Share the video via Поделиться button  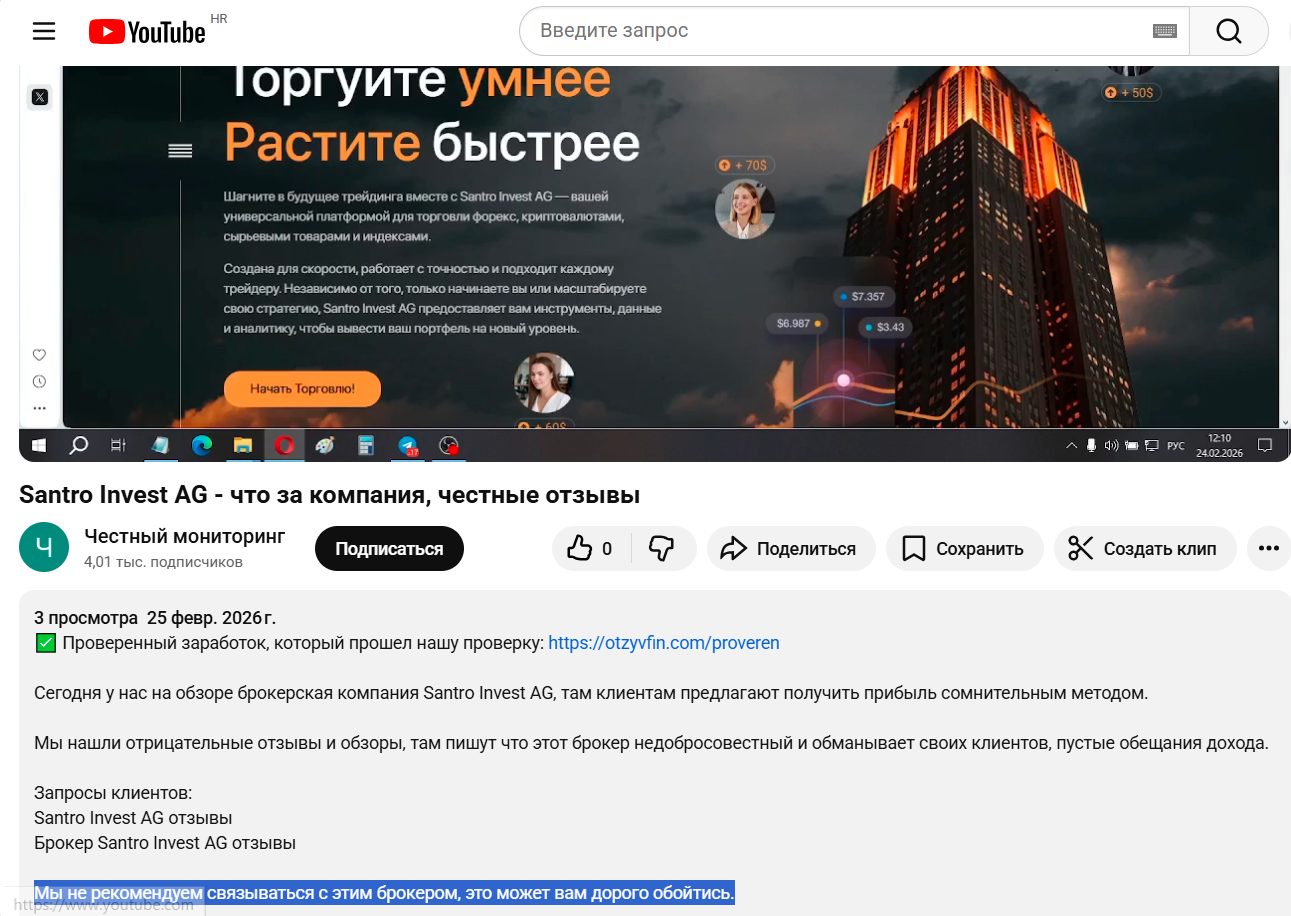pos(790,548)
